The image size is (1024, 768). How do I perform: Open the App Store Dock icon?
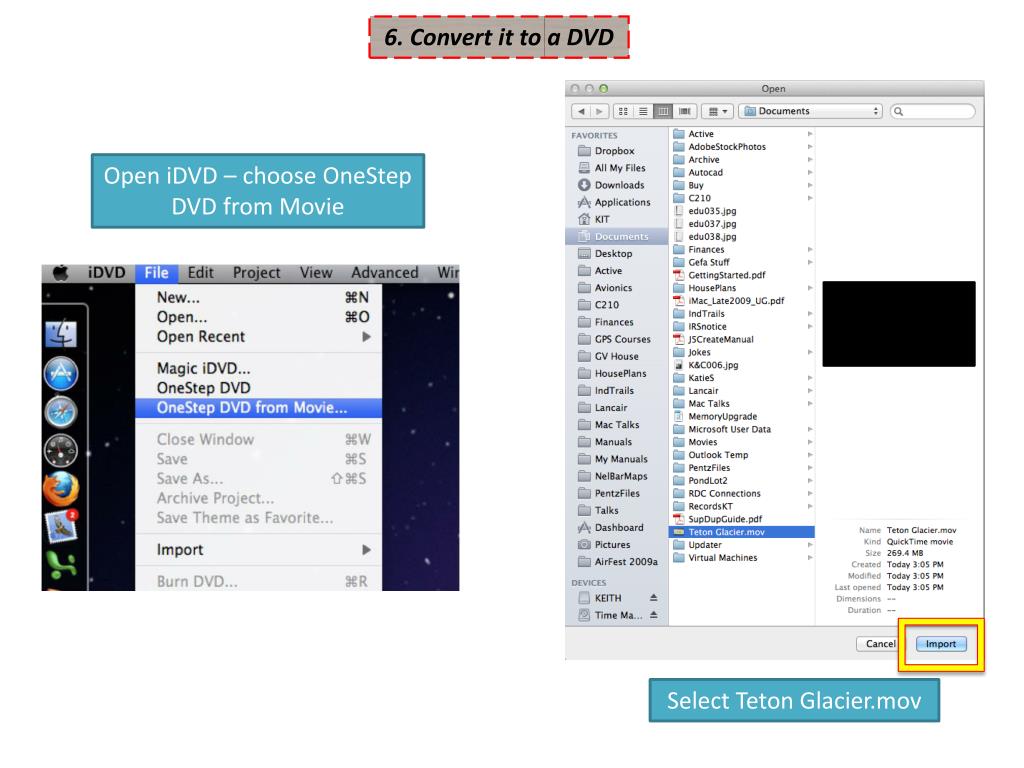(x=61, y=374)
